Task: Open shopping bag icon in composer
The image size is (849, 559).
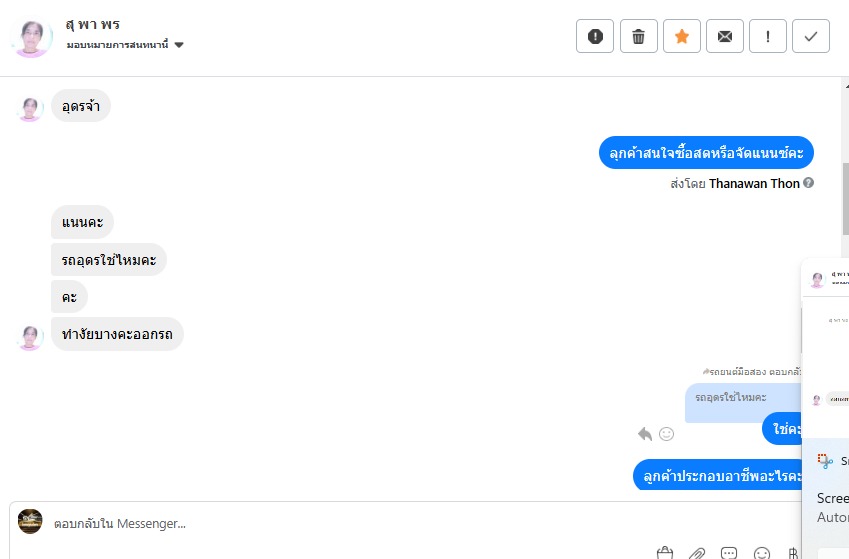Action: 665,552
